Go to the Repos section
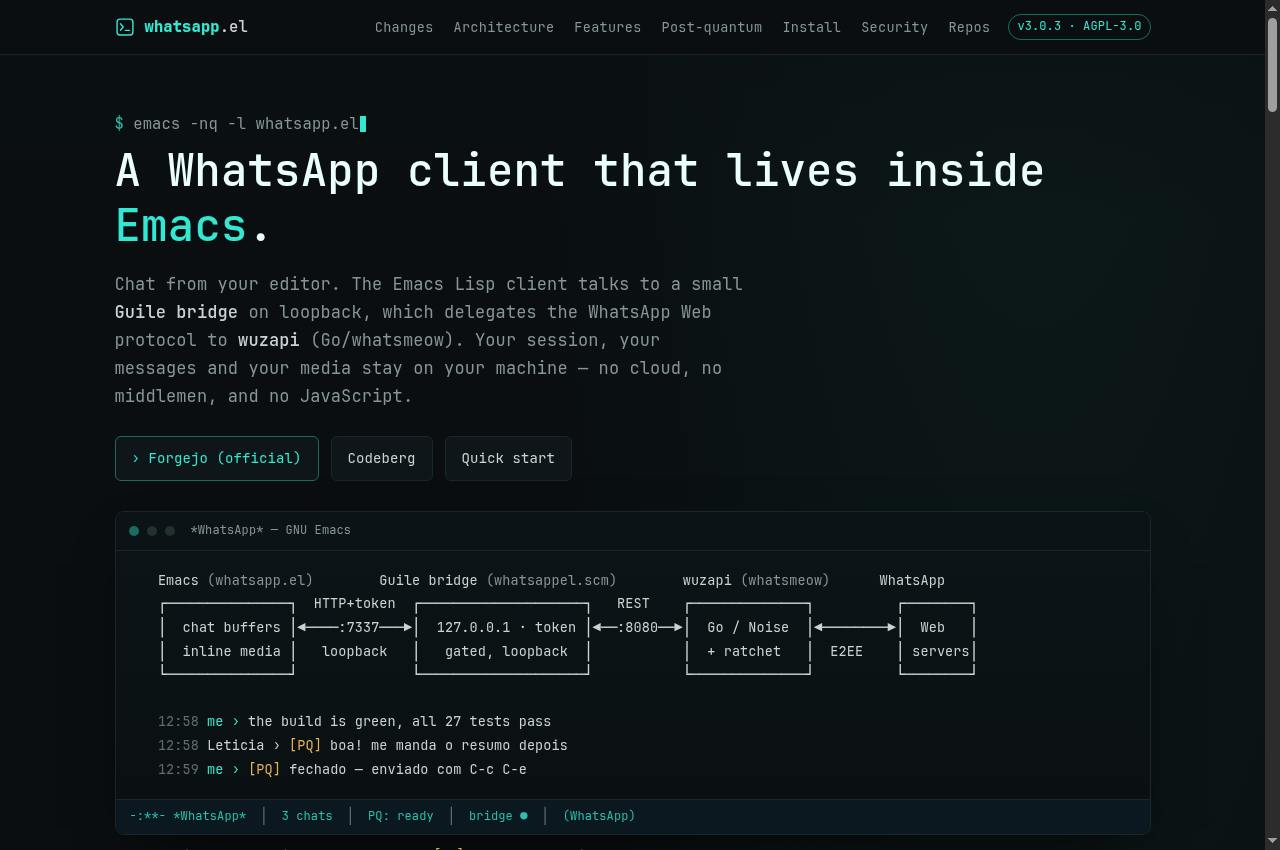Screen dimensions: 1280x850 (x=969, y=27)
